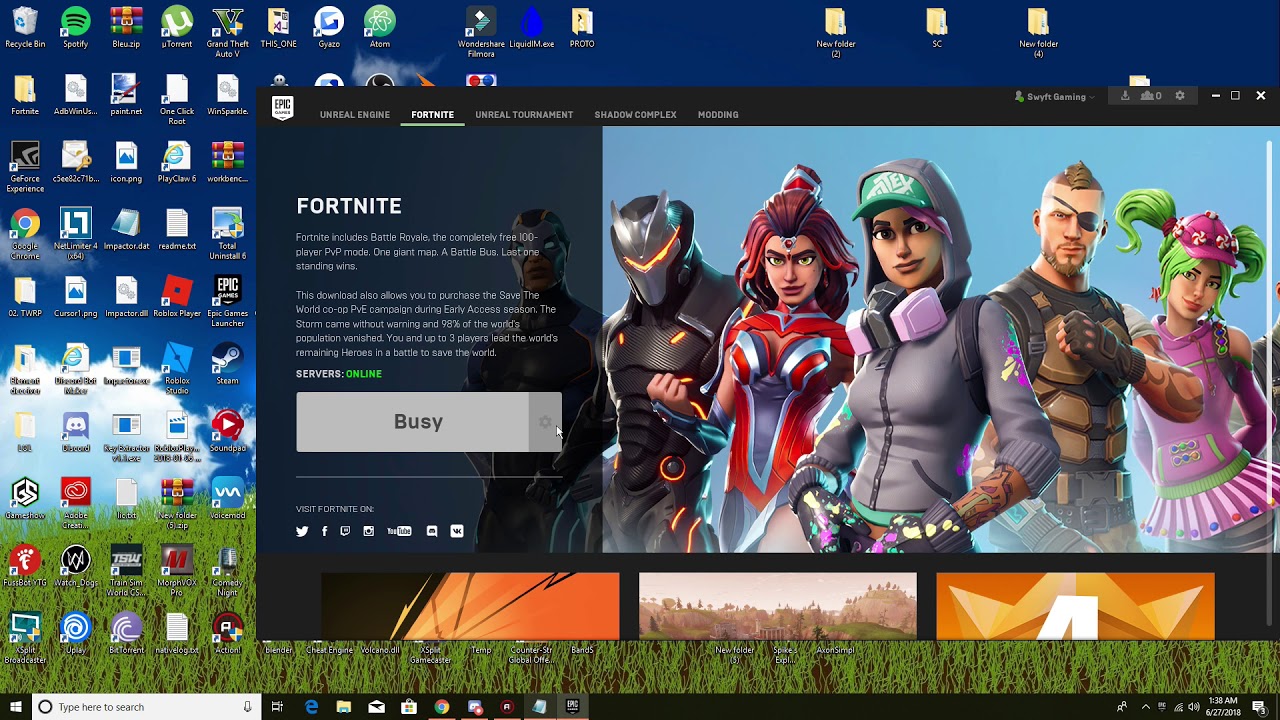Select the paint.net desktop icon
1280x720 pixels.
[126, 95]
